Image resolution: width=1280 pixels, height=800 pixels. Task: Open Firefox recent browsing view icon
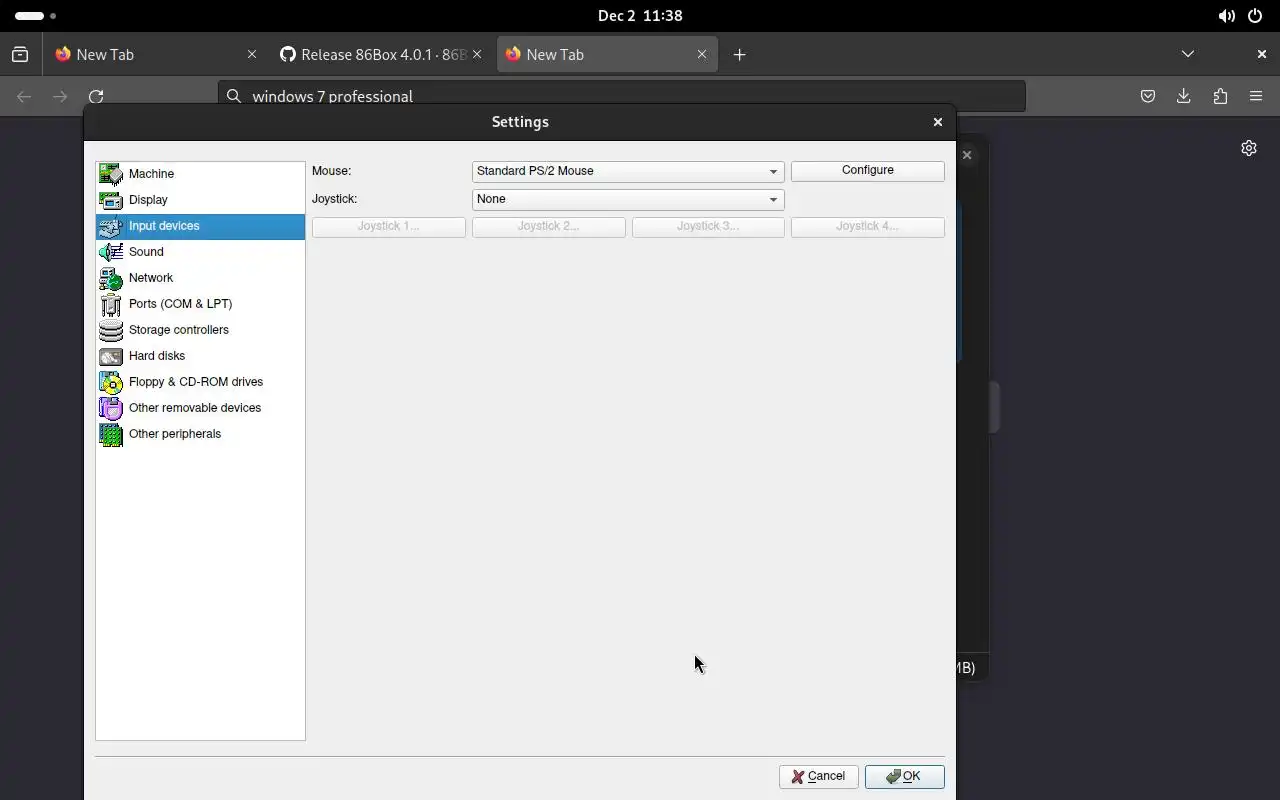[20, 55]
